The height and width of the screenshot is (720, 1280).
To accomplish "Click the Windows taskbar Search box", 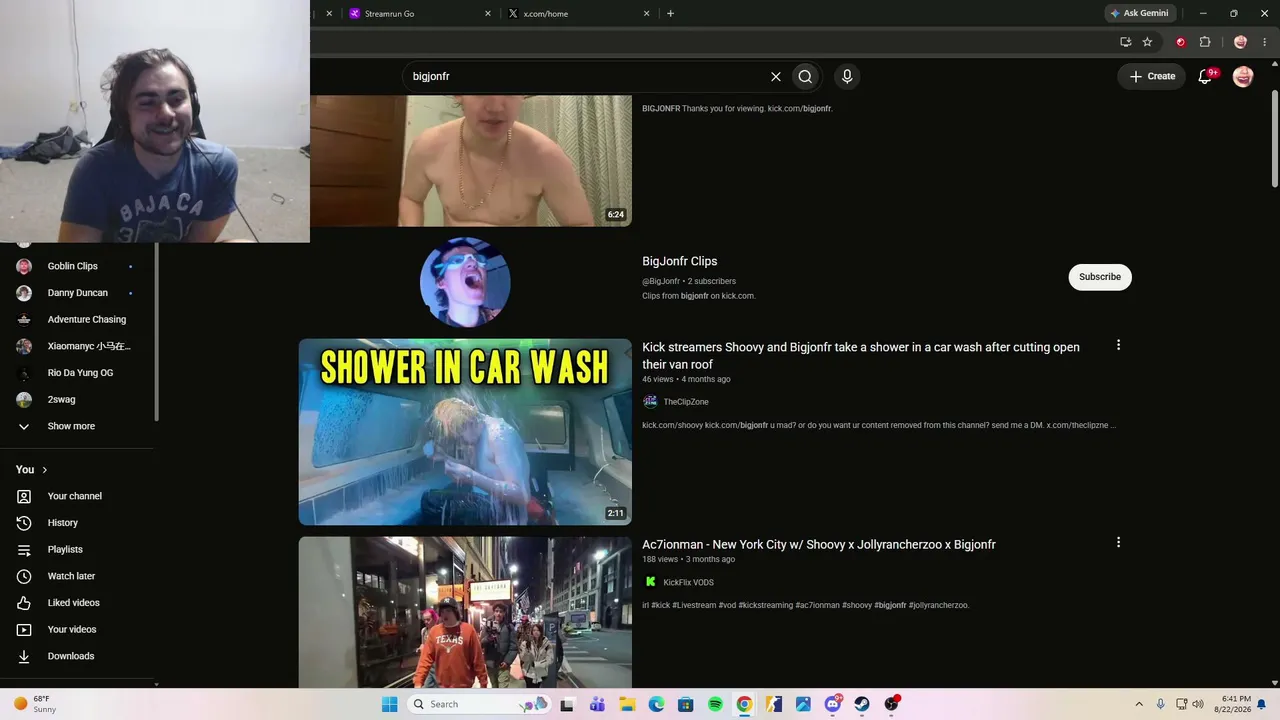I will pos(481,704).
